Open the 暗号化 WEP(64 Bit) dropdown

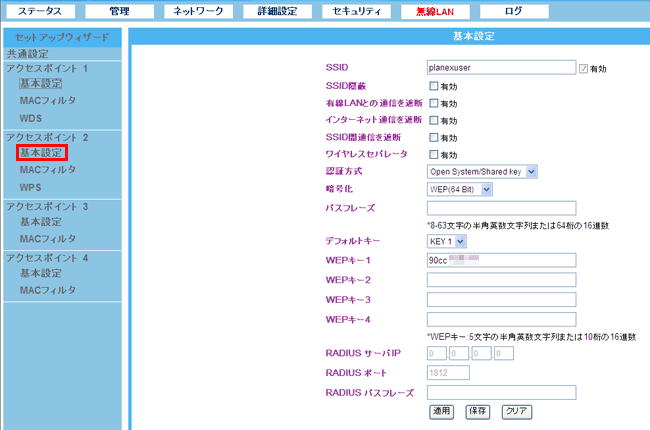[x=459, y=189]
